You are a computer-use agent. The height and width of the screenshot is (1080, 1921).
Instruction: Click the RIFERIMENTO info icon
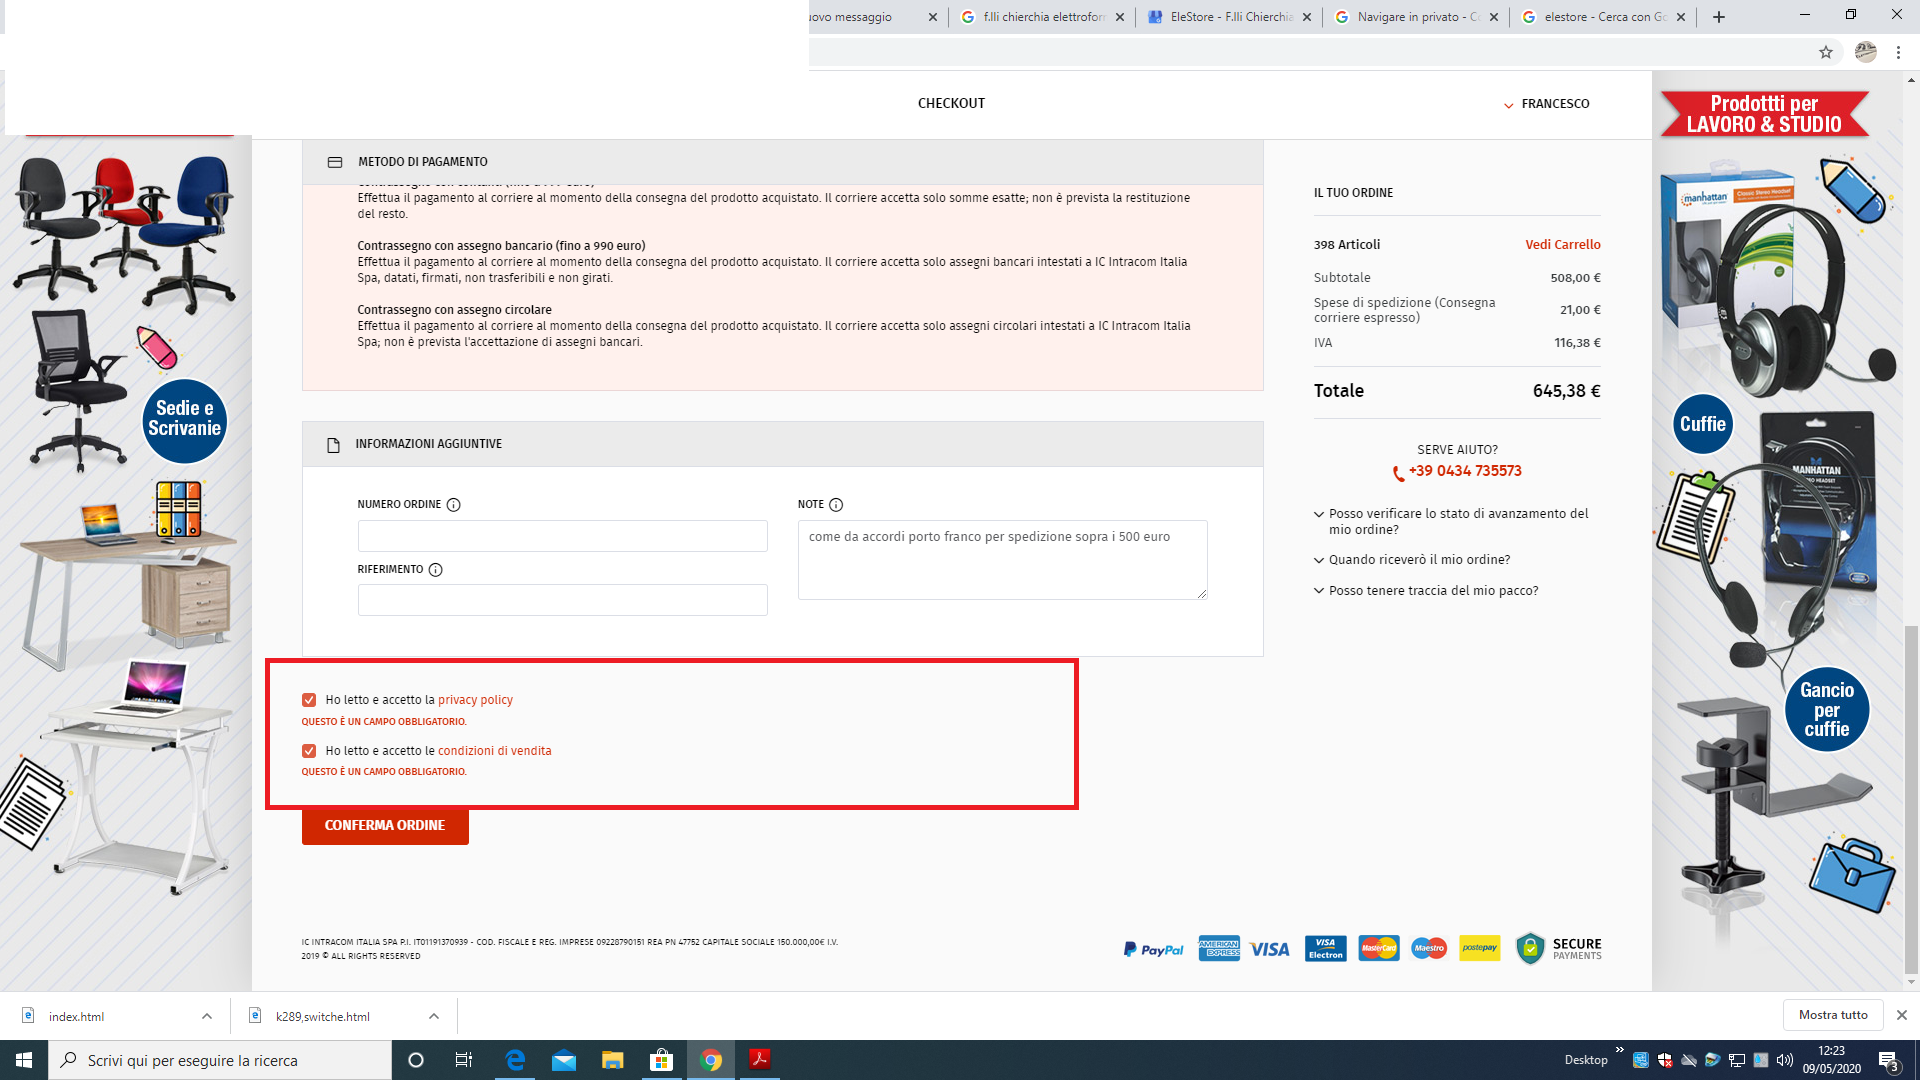tap(435, 570)
